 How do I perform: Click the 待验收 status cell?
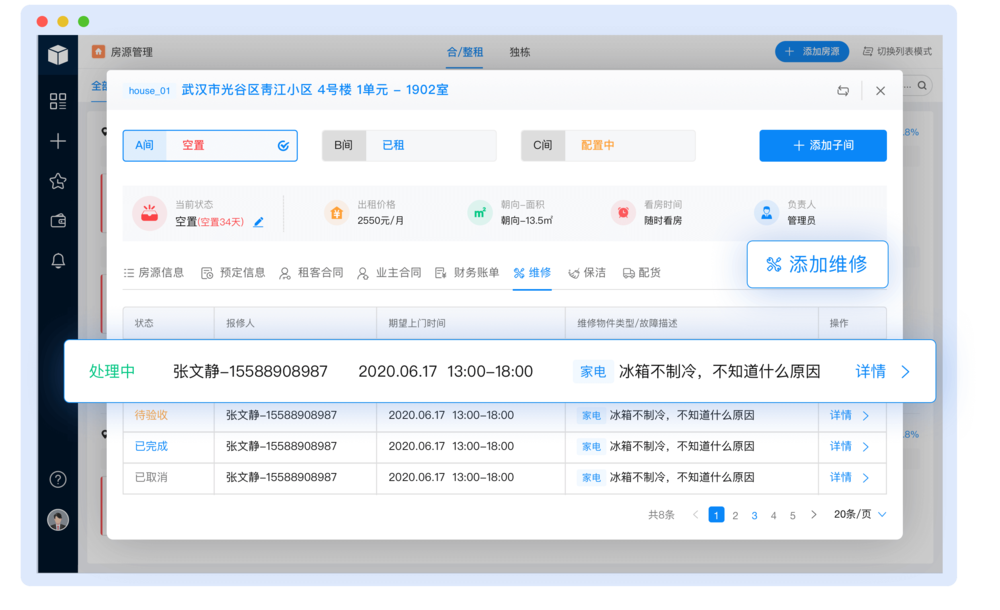[x=151, y=415]
